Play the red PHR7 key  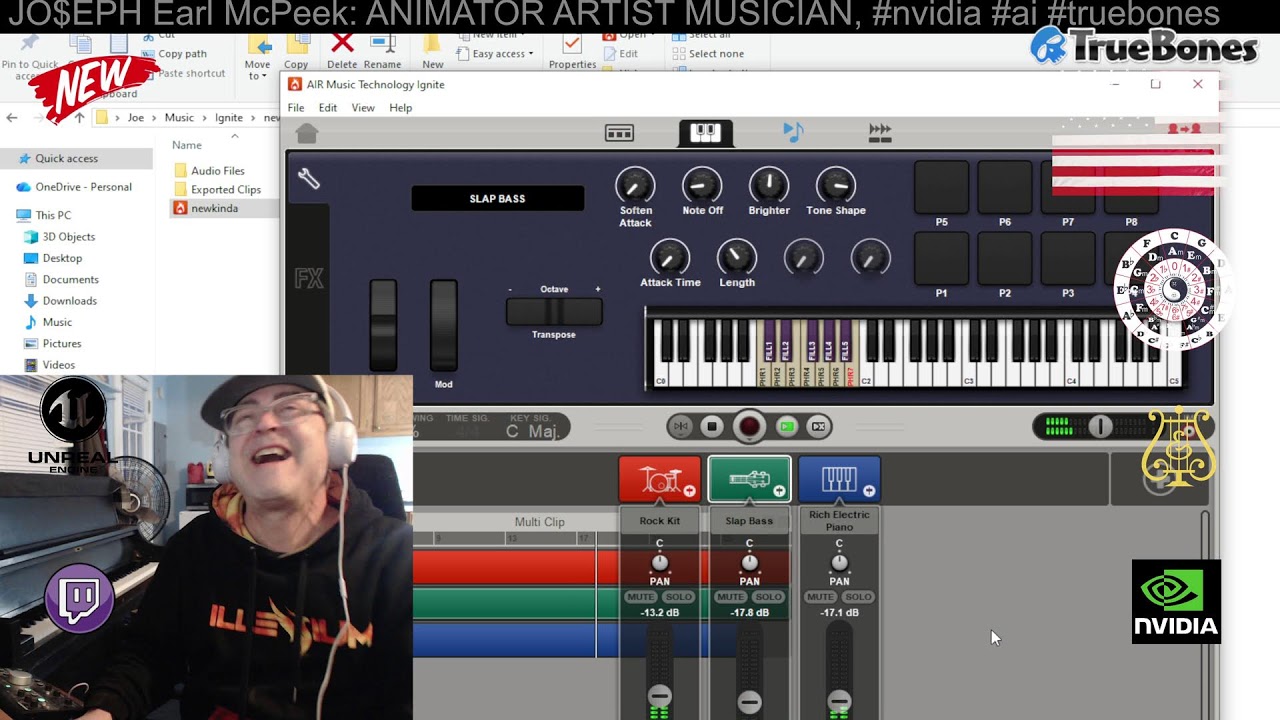tap(851, 376)
